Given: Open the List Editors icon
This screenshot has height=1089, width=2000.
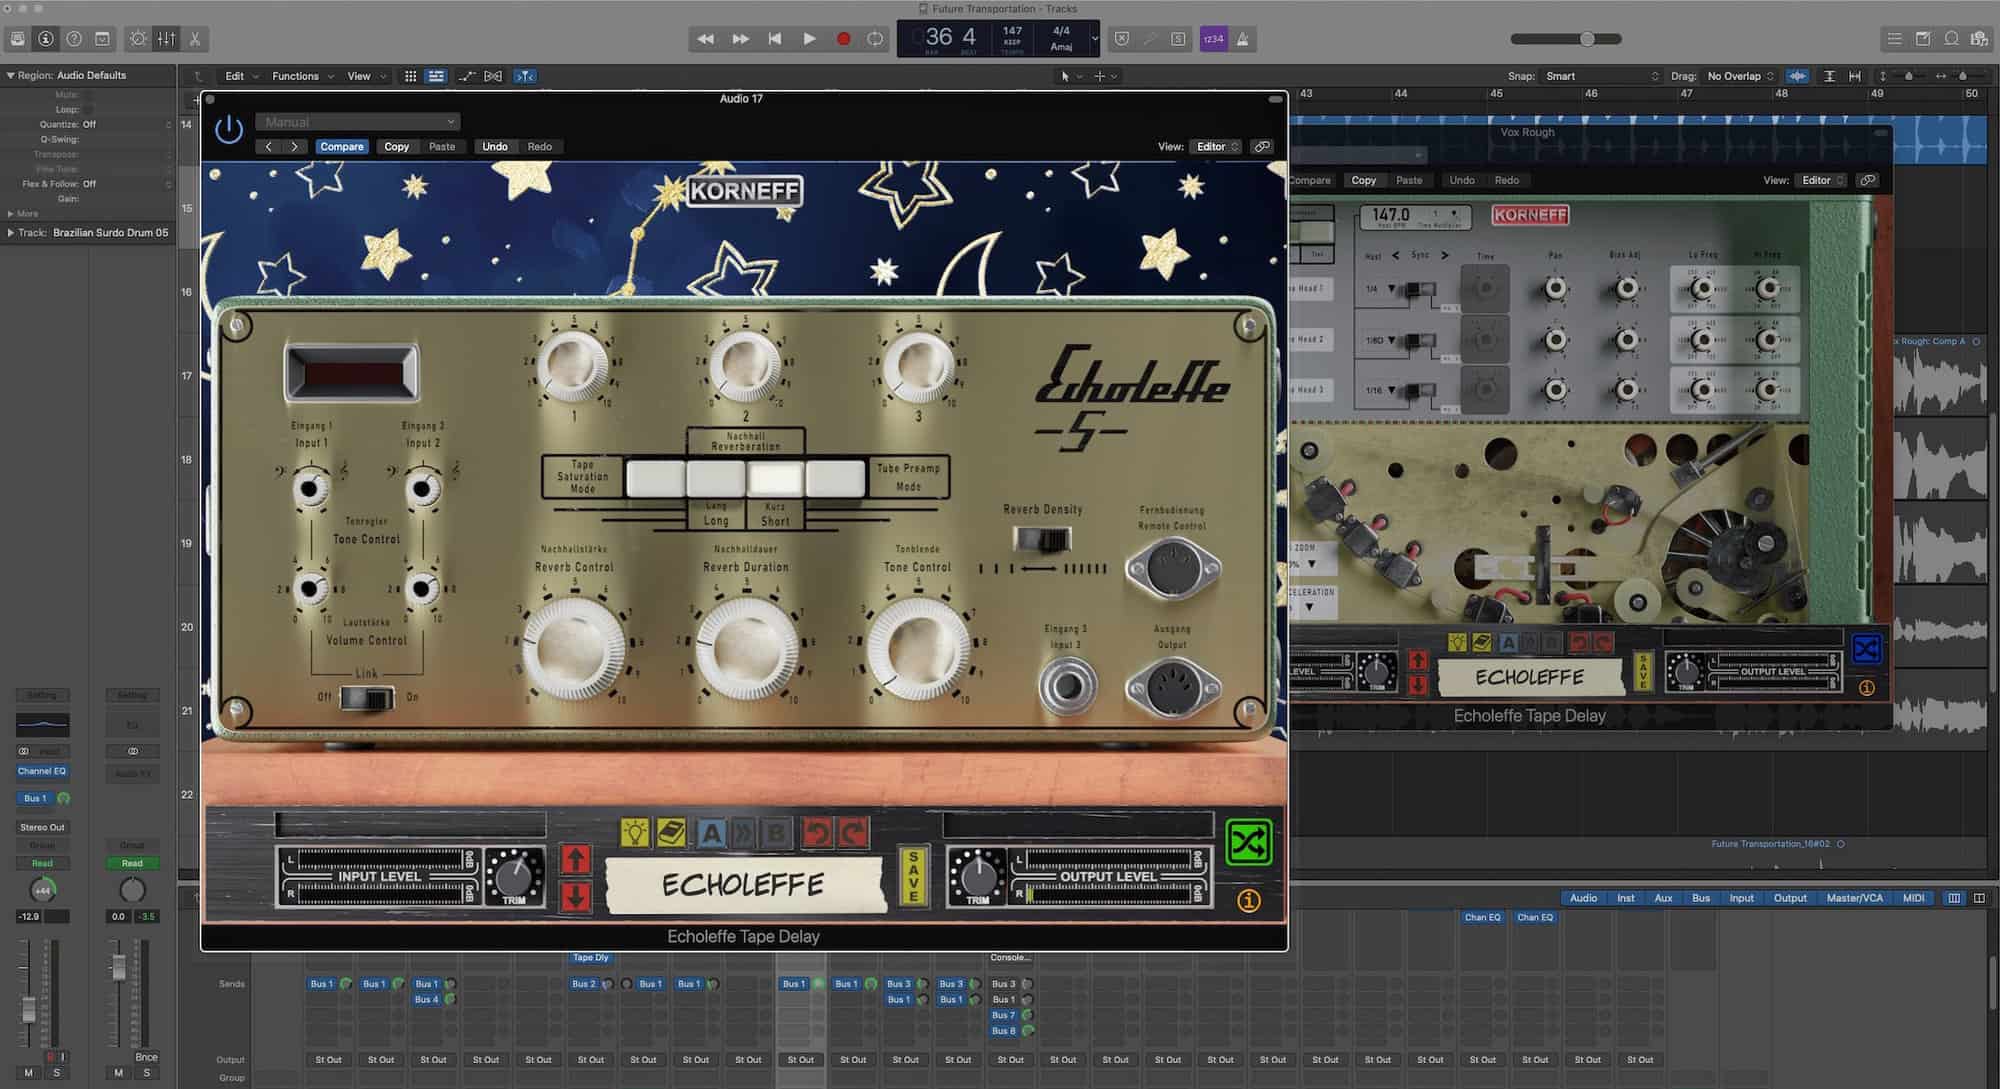Looking at the screenshot, I should (1894, 39).
